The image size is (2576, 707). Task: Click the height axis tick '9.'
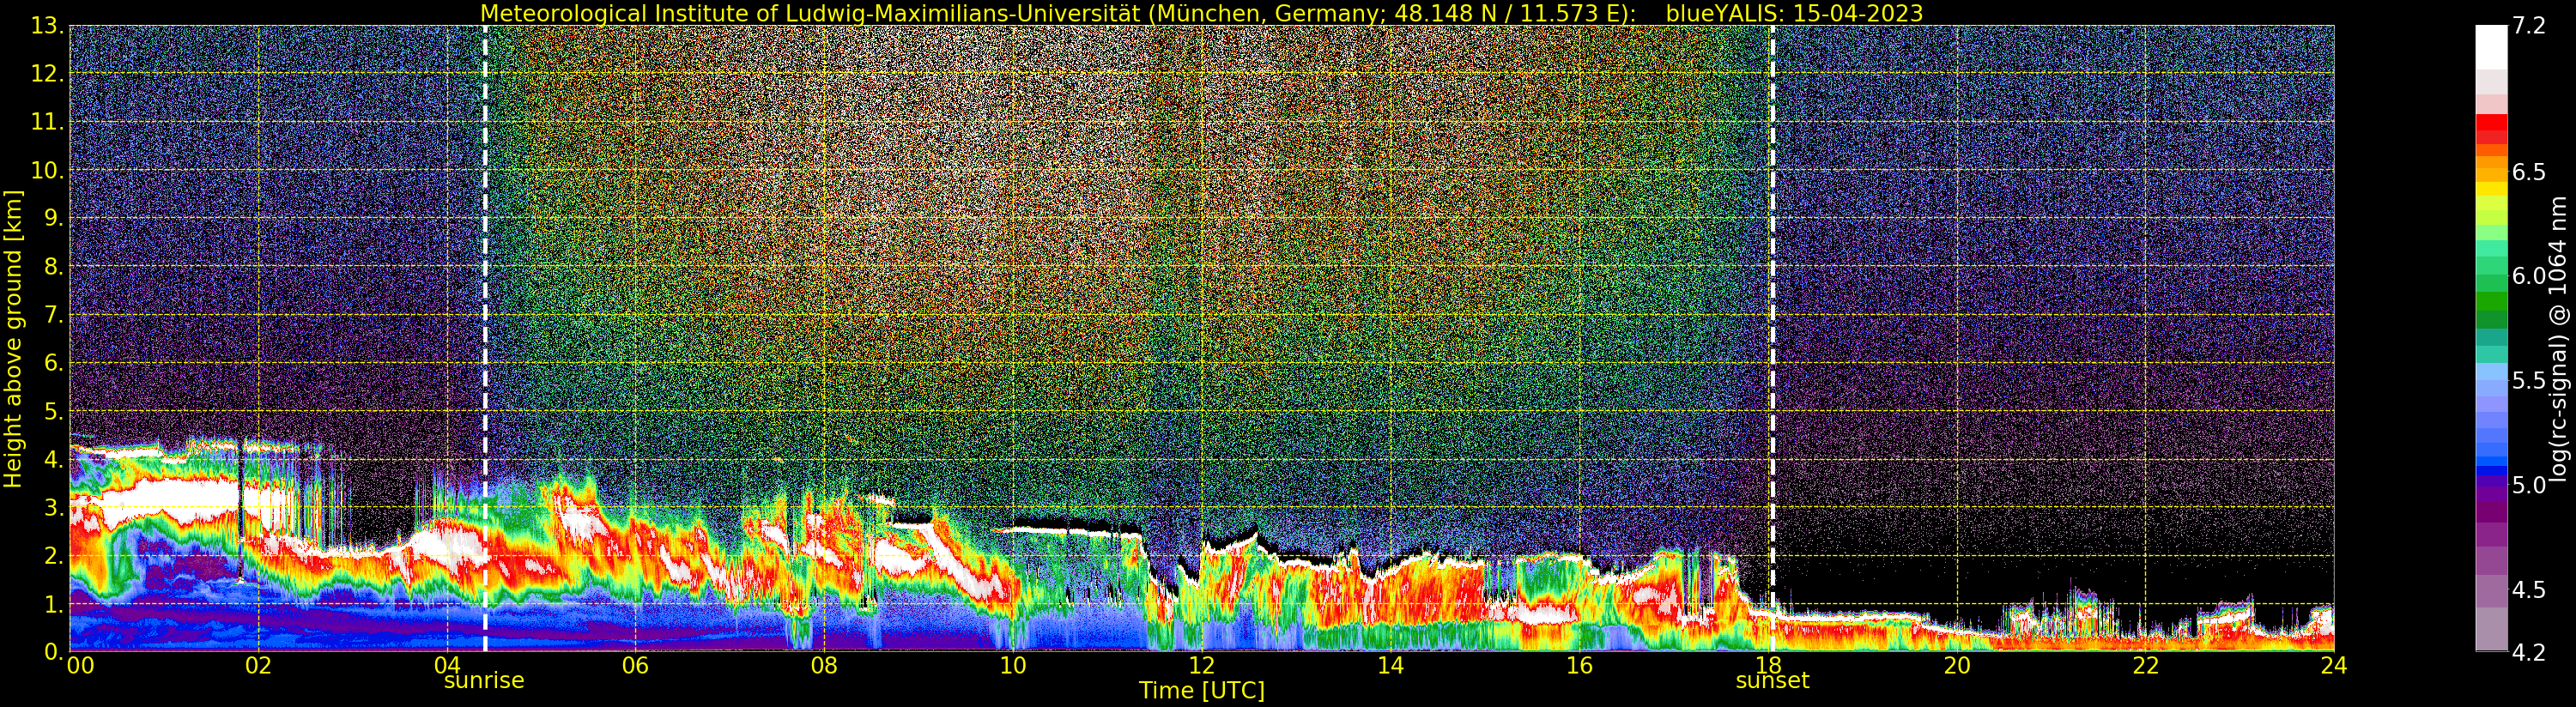[53, 218]
